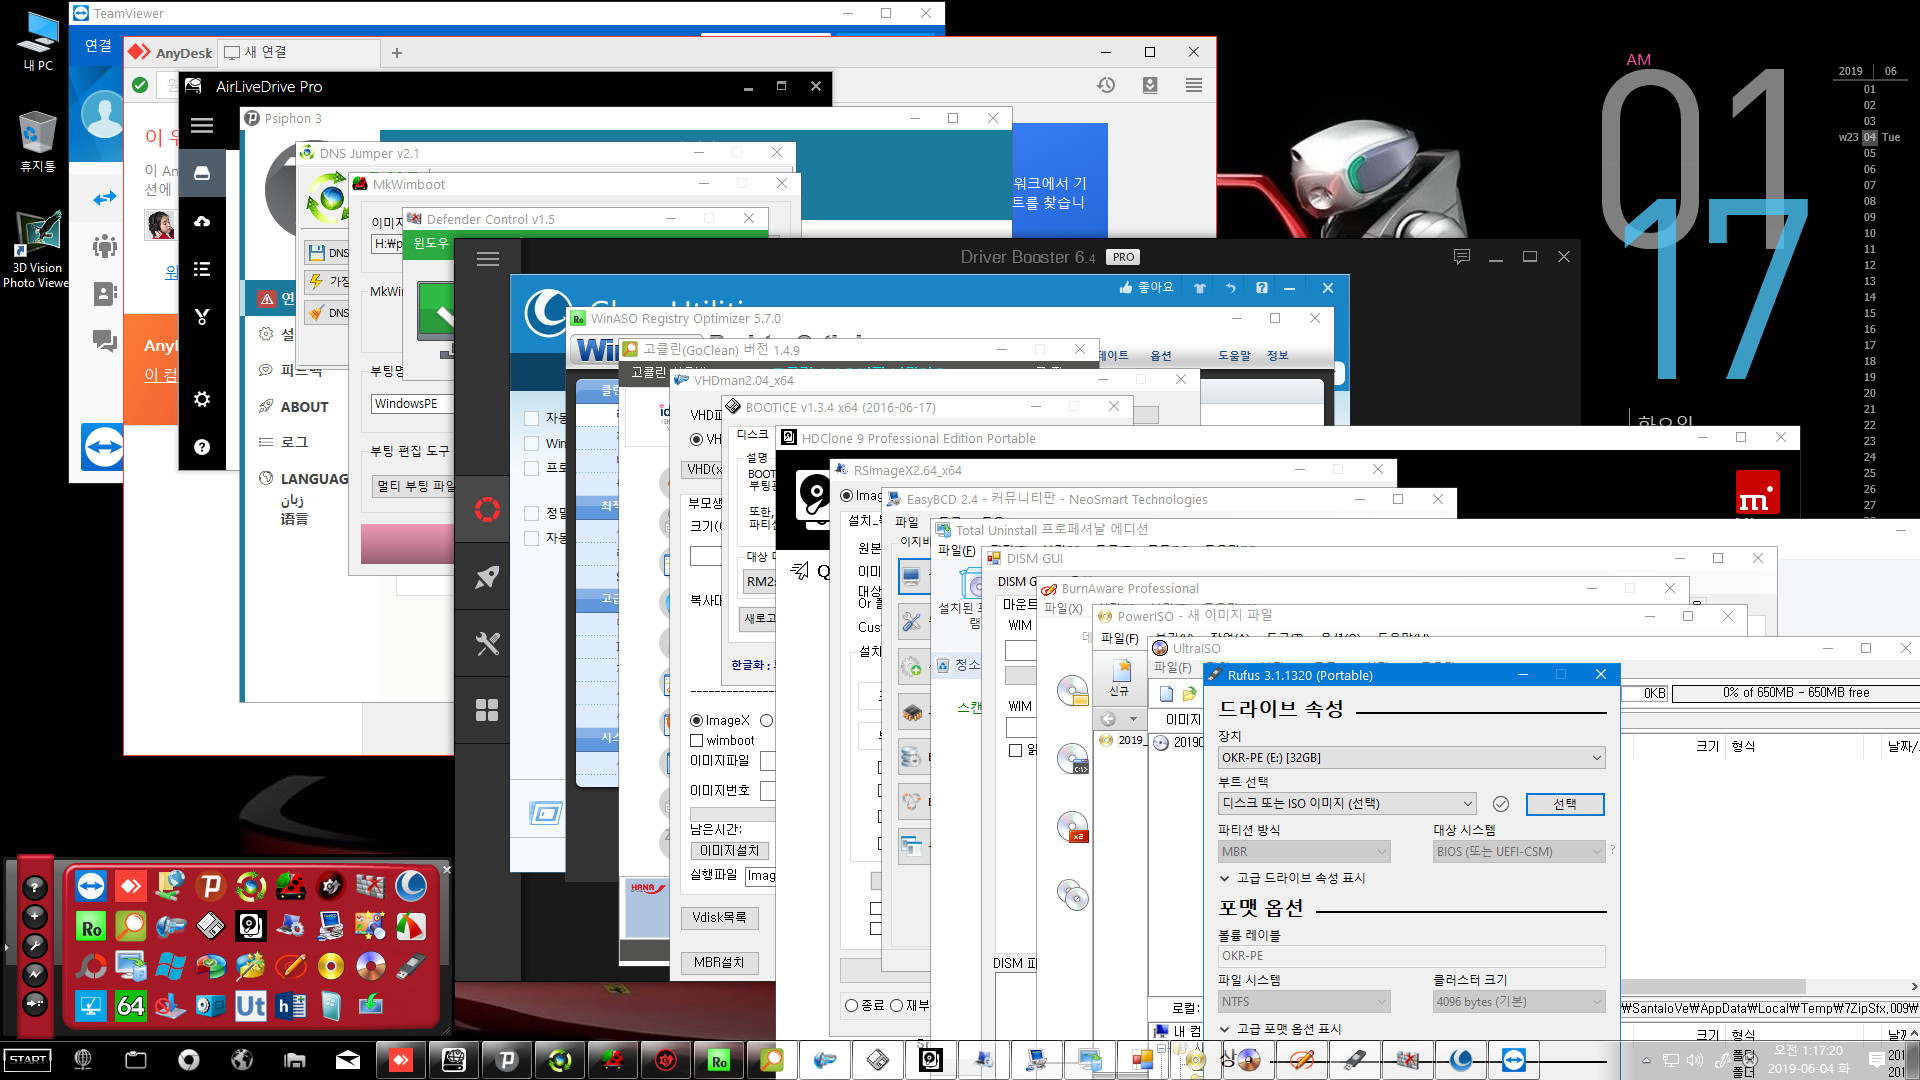Screen dimensions: 1920x1080
Task: Click the Ut icon in launcher dock
Action: pos(251,1006)
